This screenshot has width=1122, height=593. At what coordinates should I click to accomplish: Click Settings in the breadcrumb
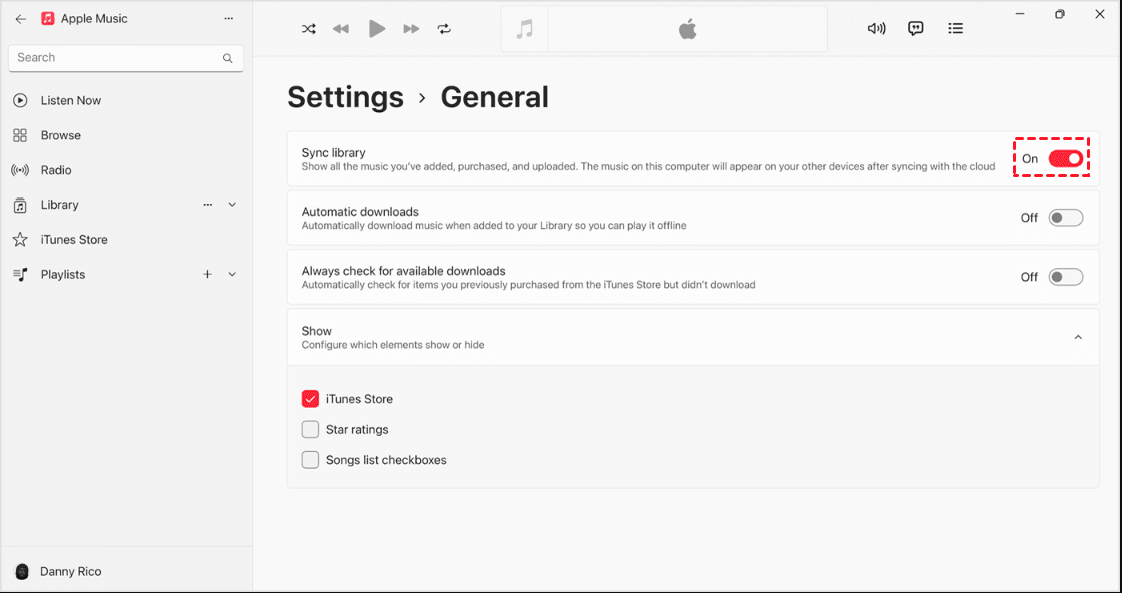pyautogui.click(x=346, y=97)
